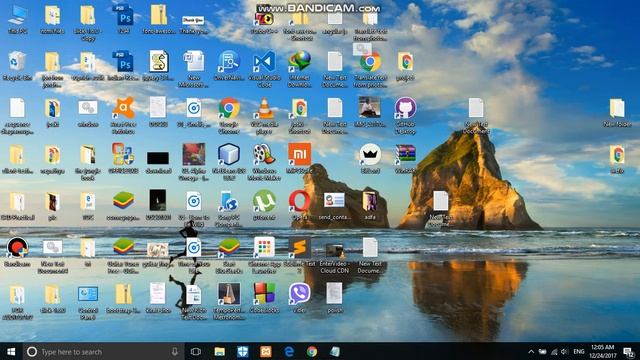Expand hidden system tray icons
This screenshot has width=640, height=360.
(531, 351)
